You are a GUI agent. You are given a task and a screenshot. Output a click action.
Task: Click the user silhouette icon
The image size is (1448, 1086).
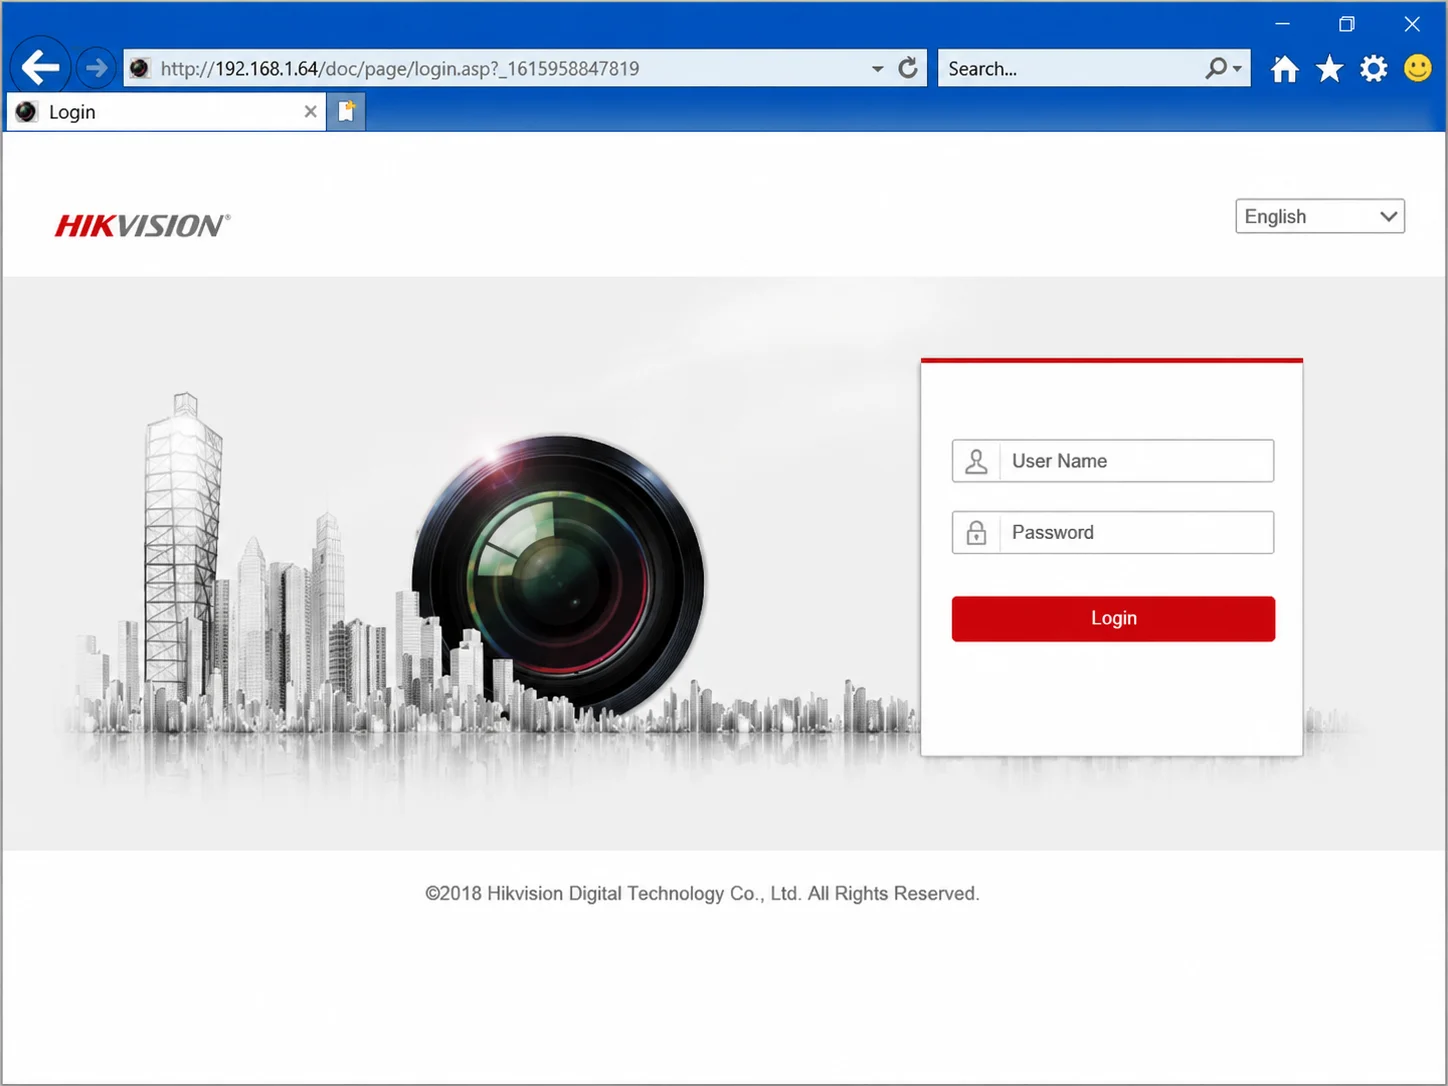[x=977, y=461]
